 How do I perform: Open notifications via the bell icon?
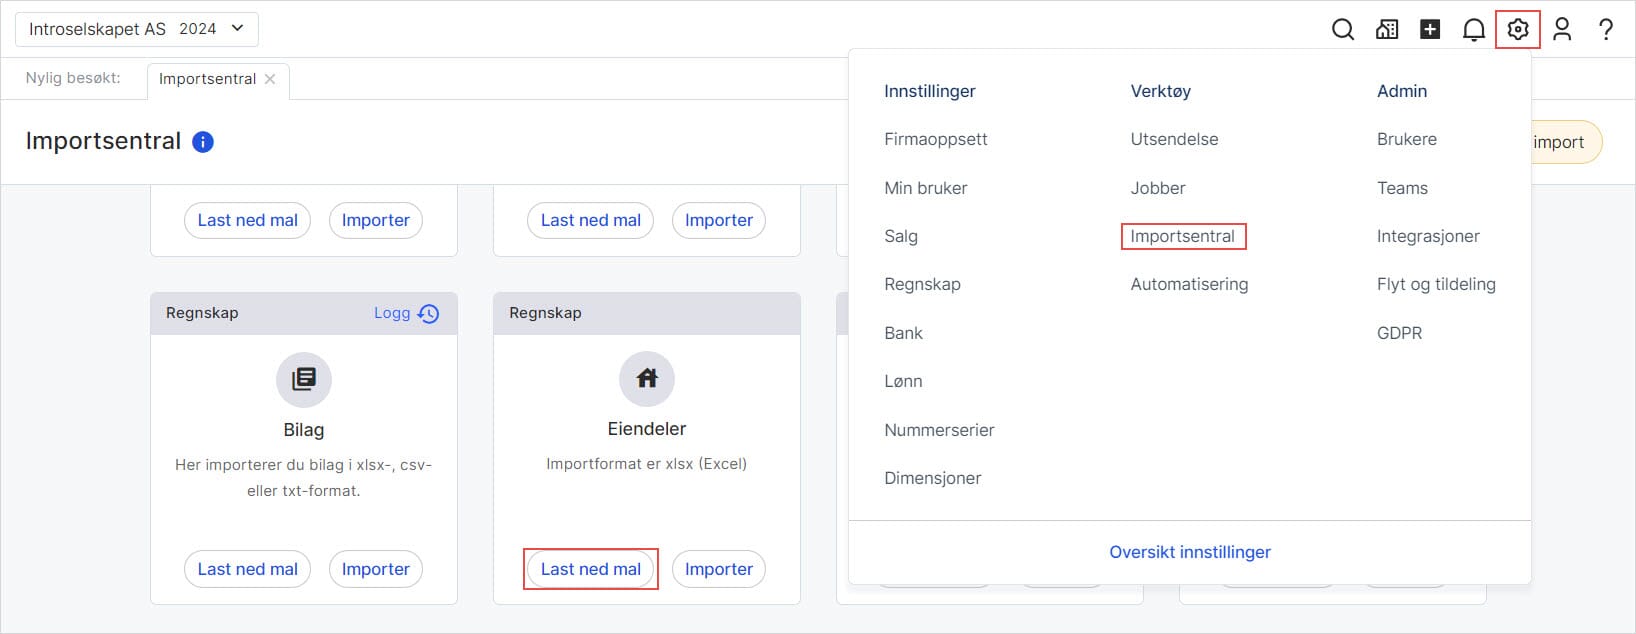[1474, 29]
